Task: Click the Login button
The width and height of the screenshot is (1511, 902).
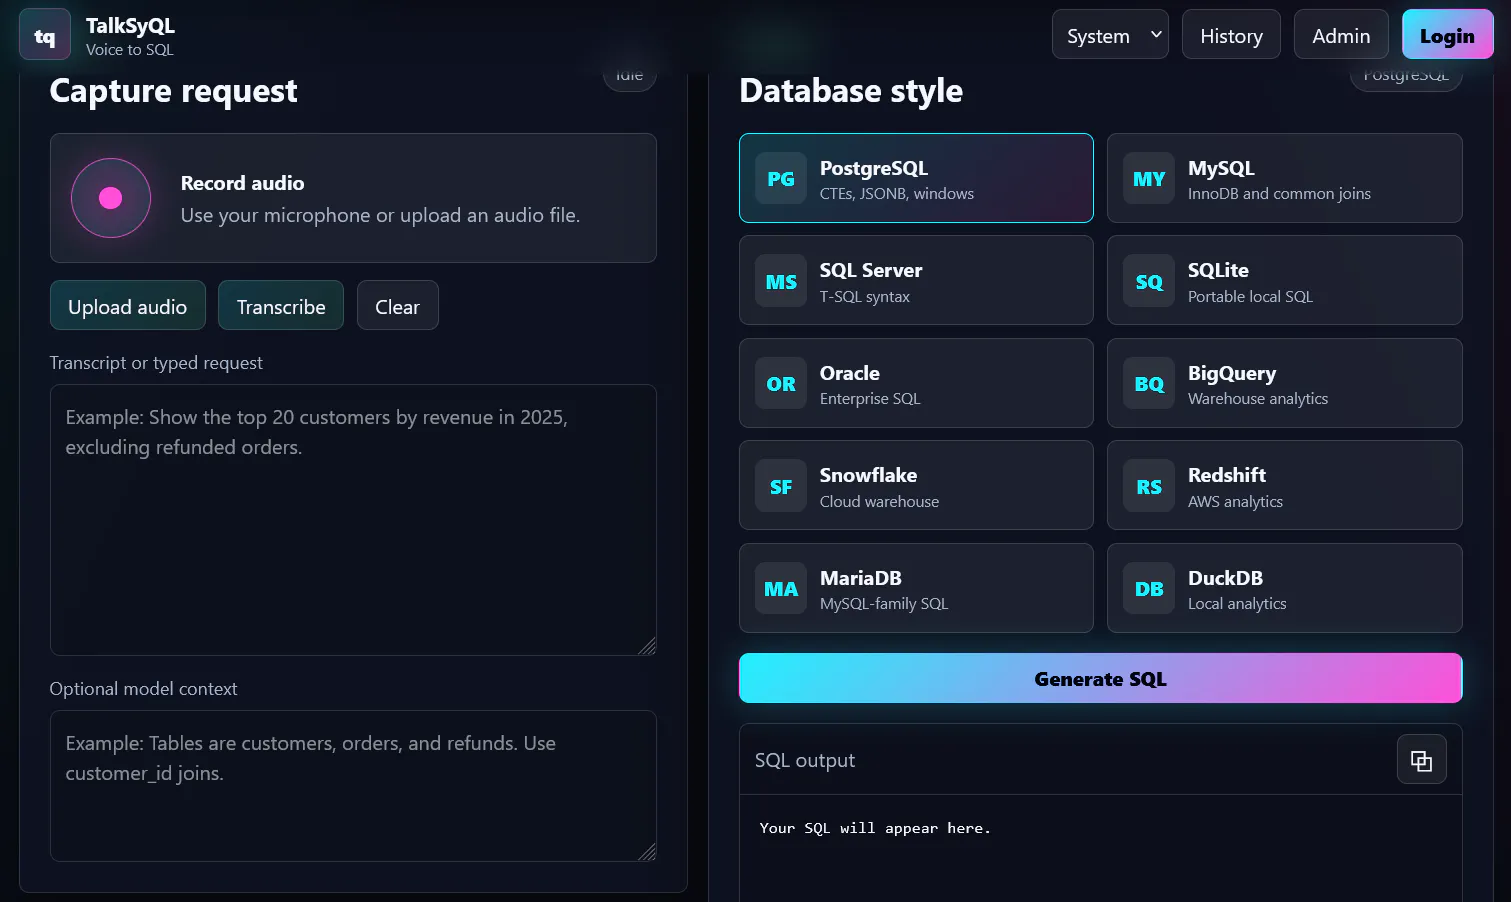Action: (x=1447, y=35)
